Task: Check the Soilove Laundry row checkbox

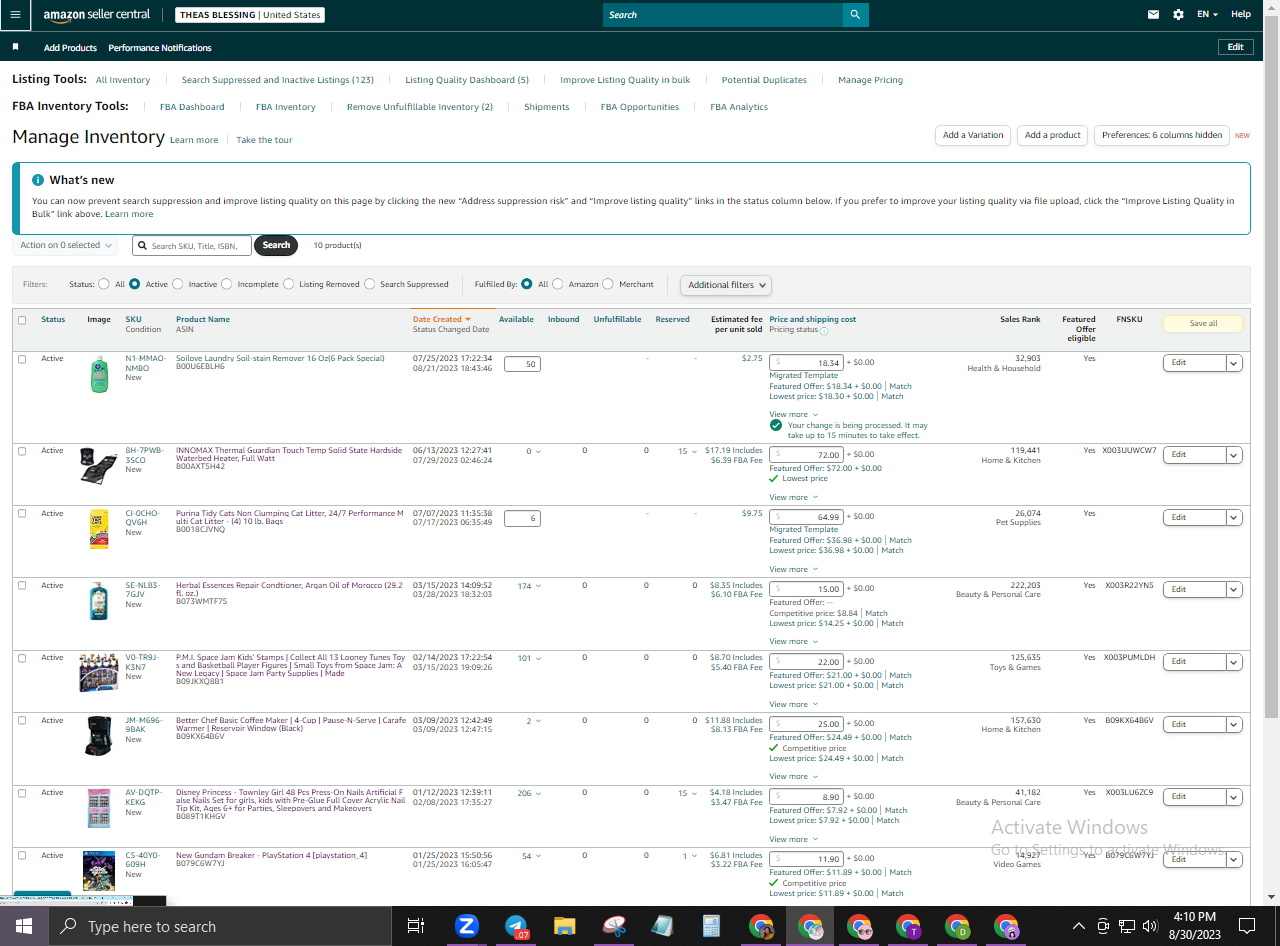Action: 22,359
